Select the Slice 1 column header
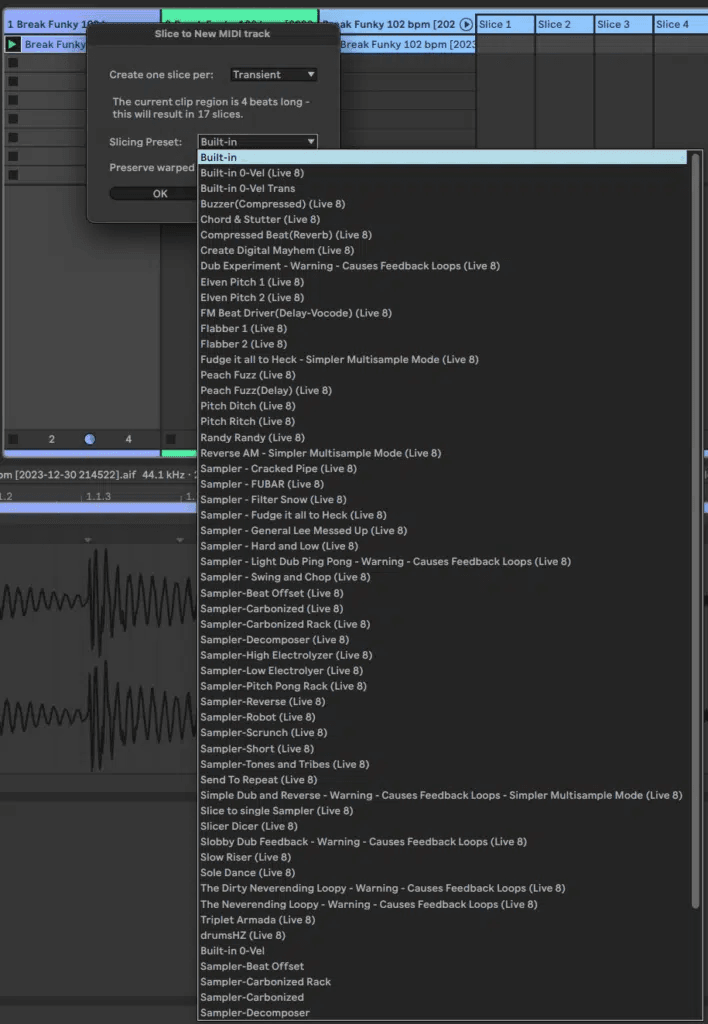Screen dimensions: 708x1024 pyautogui.click(x=506, y=25)
